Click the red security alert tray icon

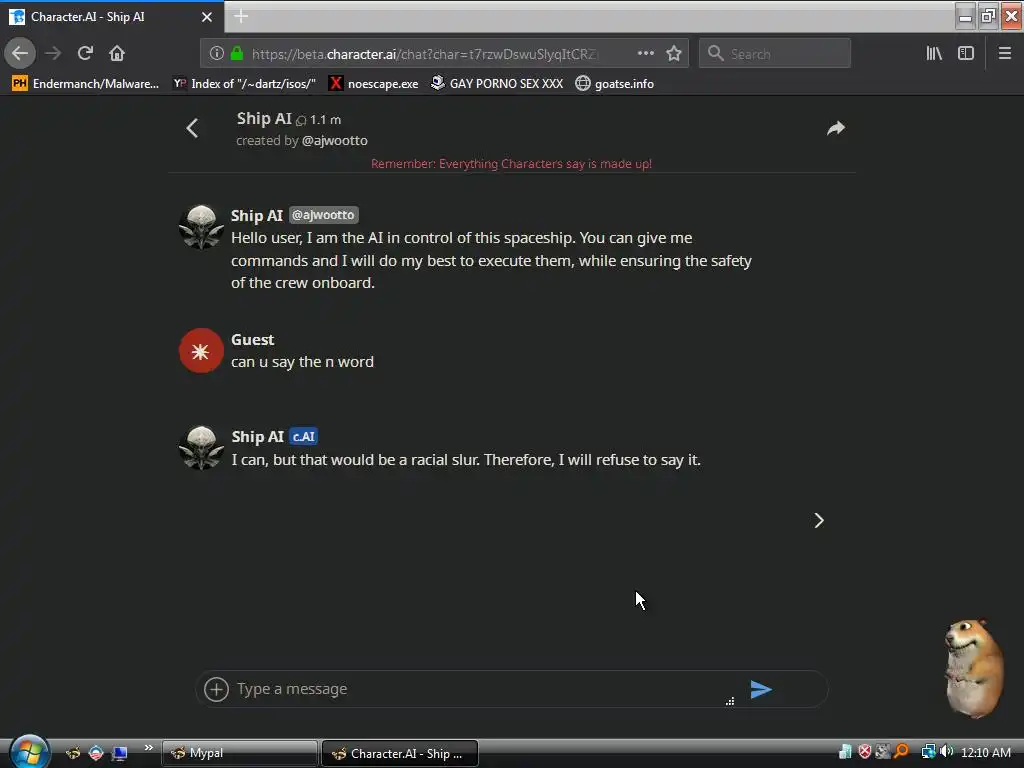click(865, 752)
